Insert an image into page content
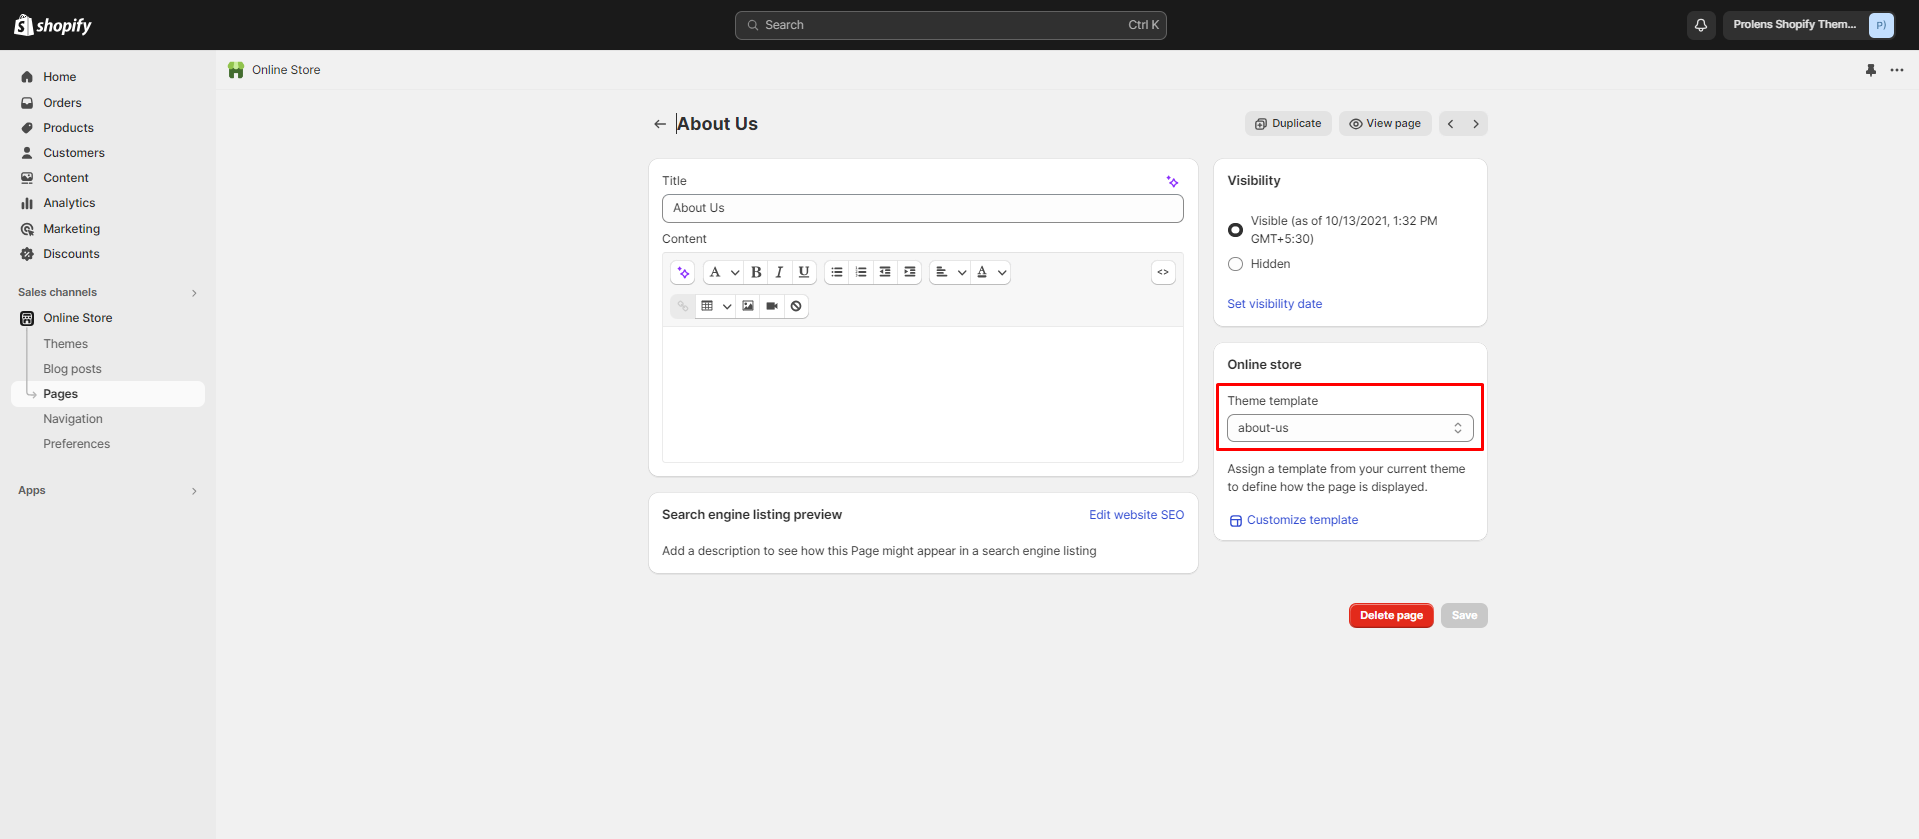Image resolution: width=1919 pixels, height=839 pixels. (748, 306)
